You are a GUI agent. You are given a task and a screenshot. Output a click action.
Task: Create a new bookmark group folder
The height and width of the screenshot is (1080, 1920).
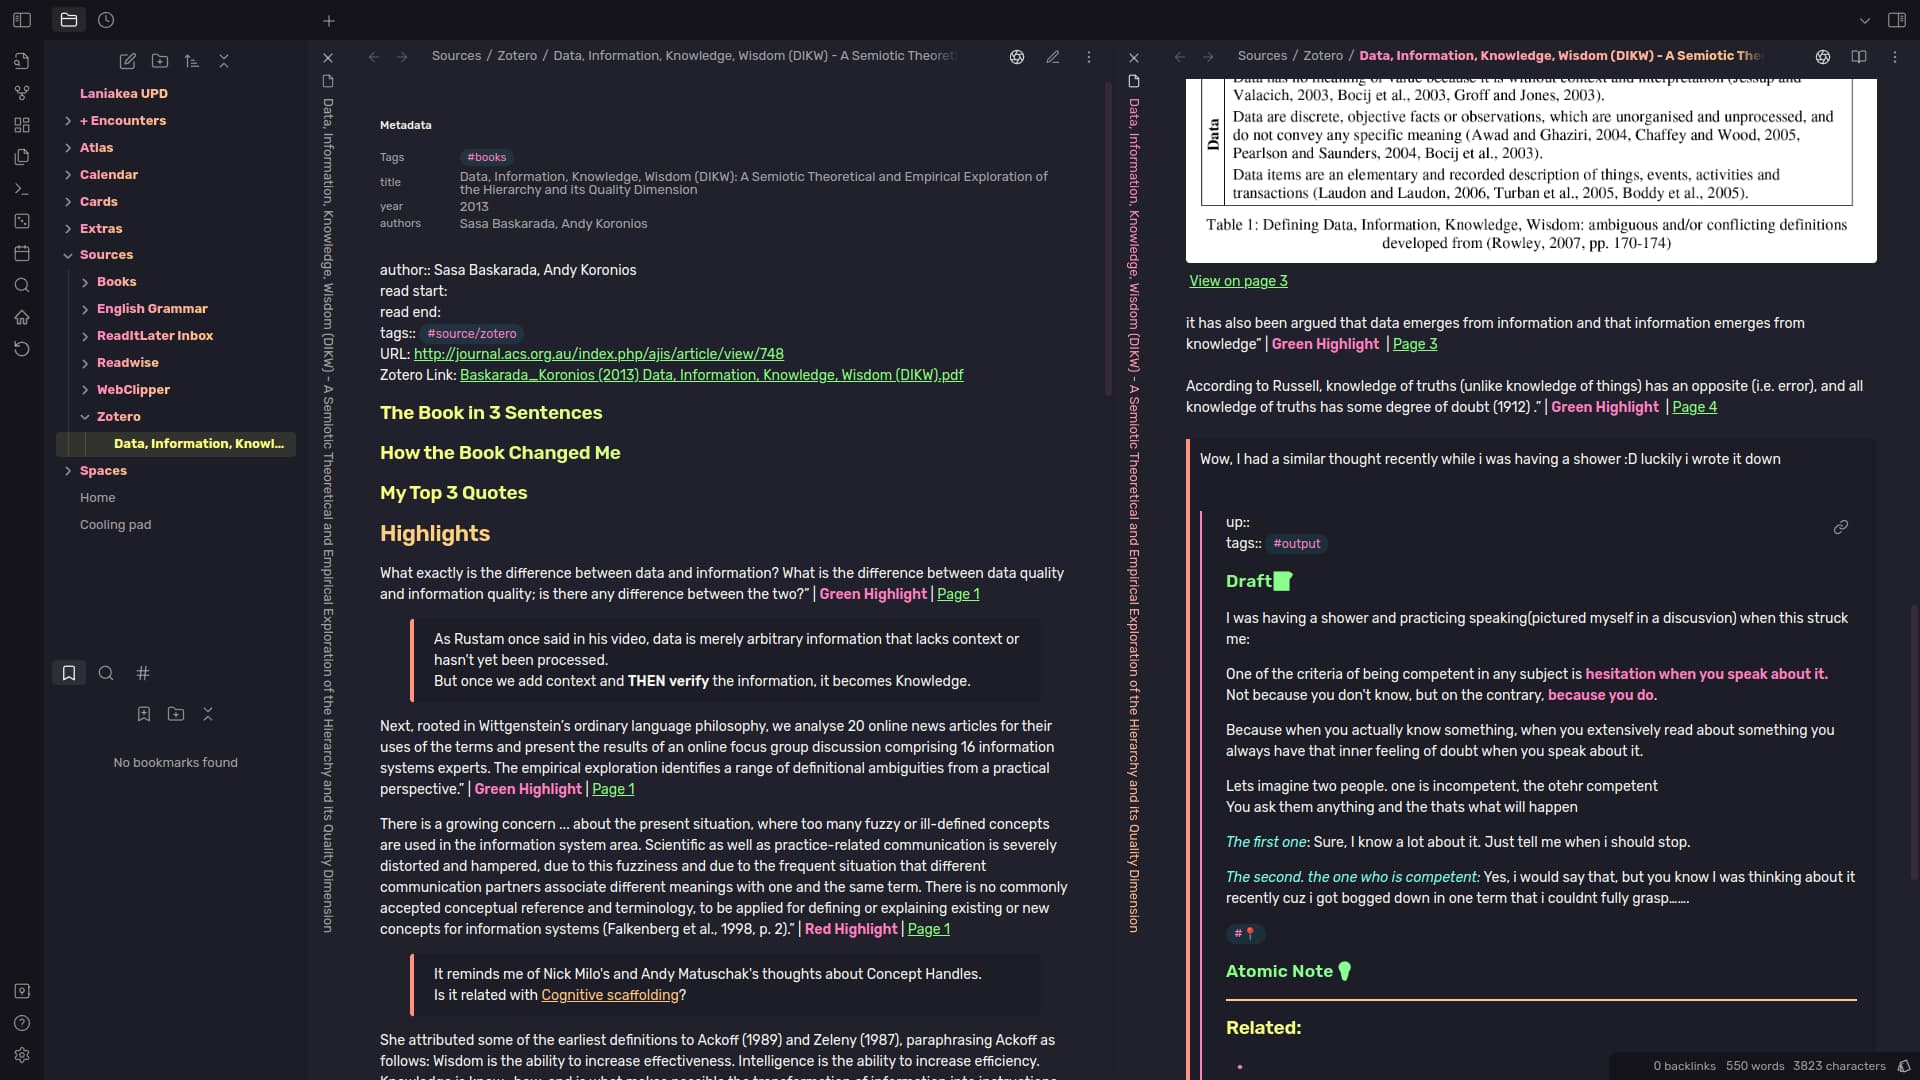click(x=176, y=714)
